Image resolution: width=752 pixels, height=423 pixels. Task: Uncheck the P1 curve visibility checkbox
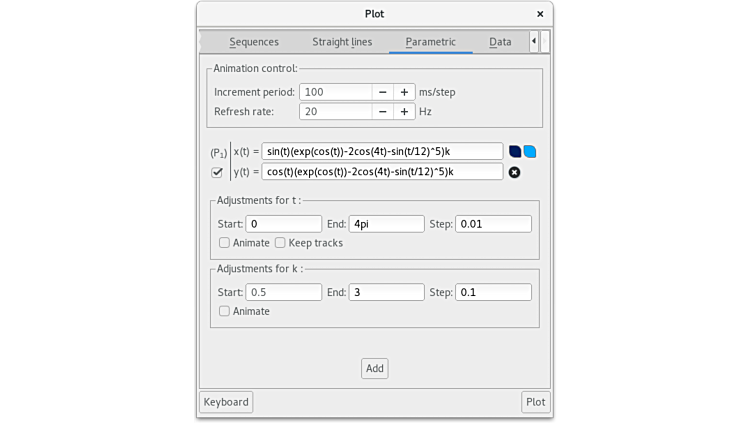(217, 172)
